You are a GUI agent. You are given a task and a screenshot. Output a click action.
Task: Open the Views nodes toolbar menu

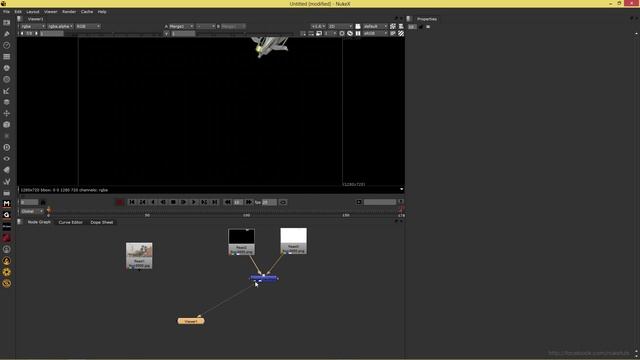point(7,159)
